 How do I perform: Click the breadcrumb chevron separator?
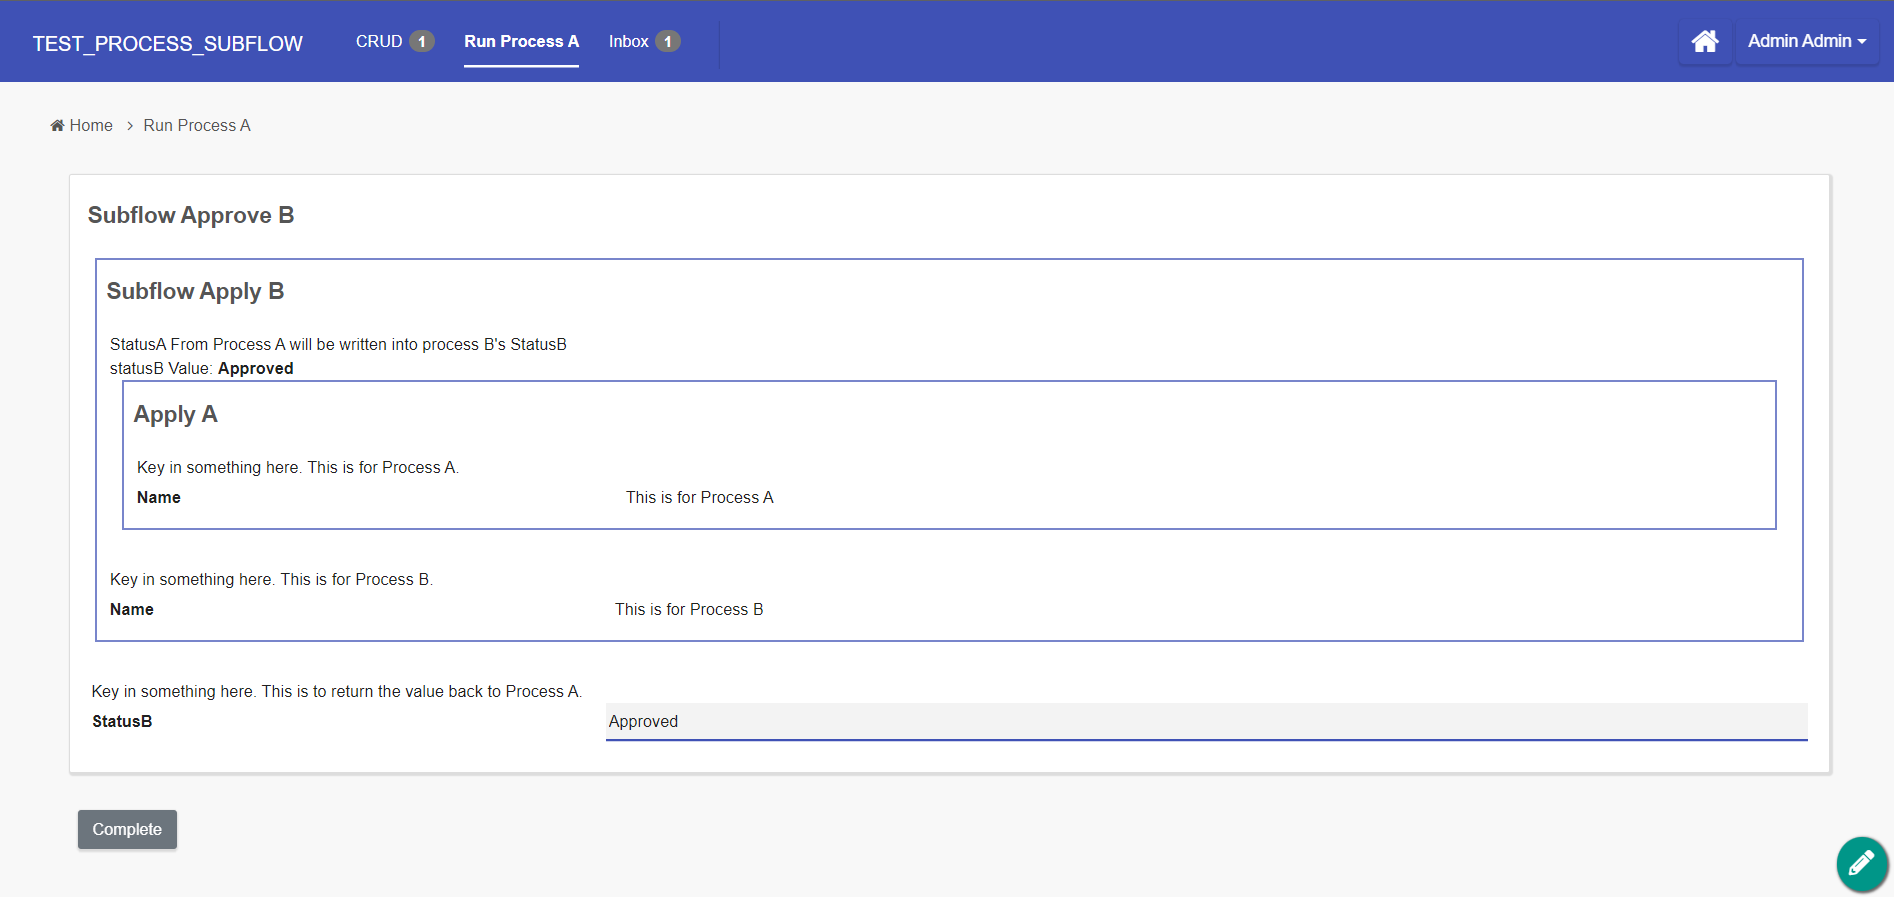[x=130, y=126]
